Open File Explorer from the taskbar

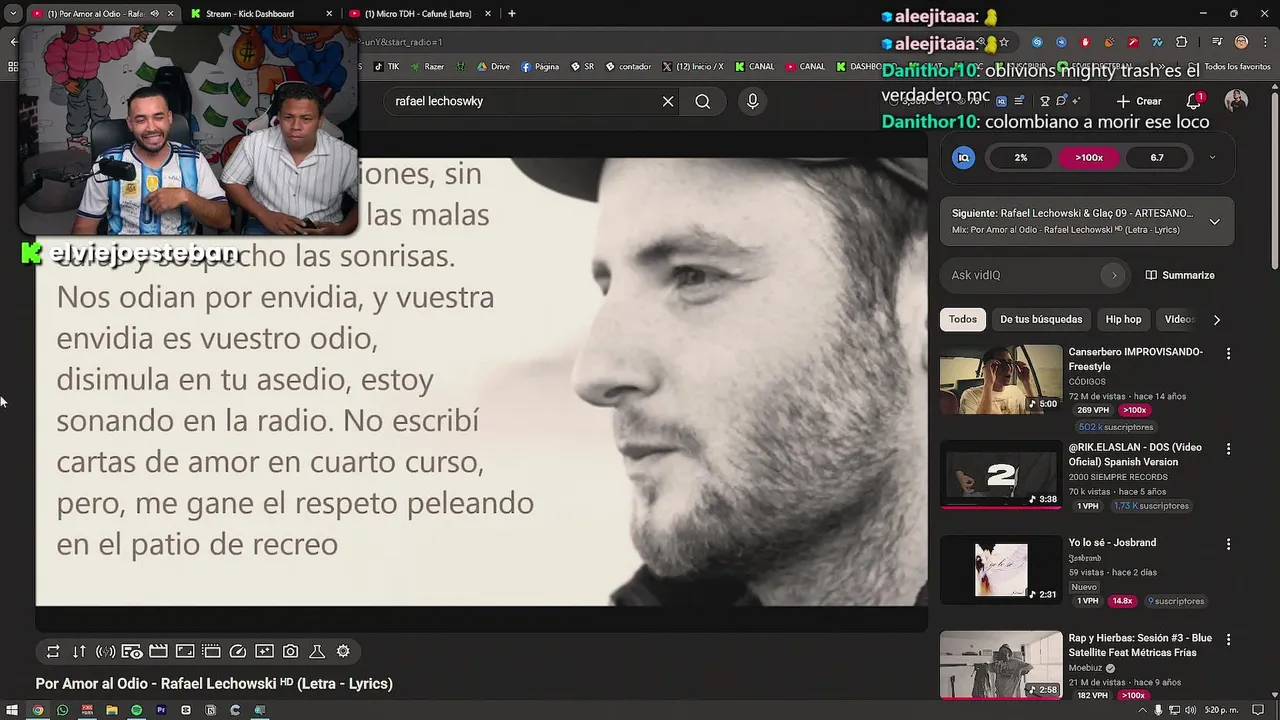[x=111, y=710]
